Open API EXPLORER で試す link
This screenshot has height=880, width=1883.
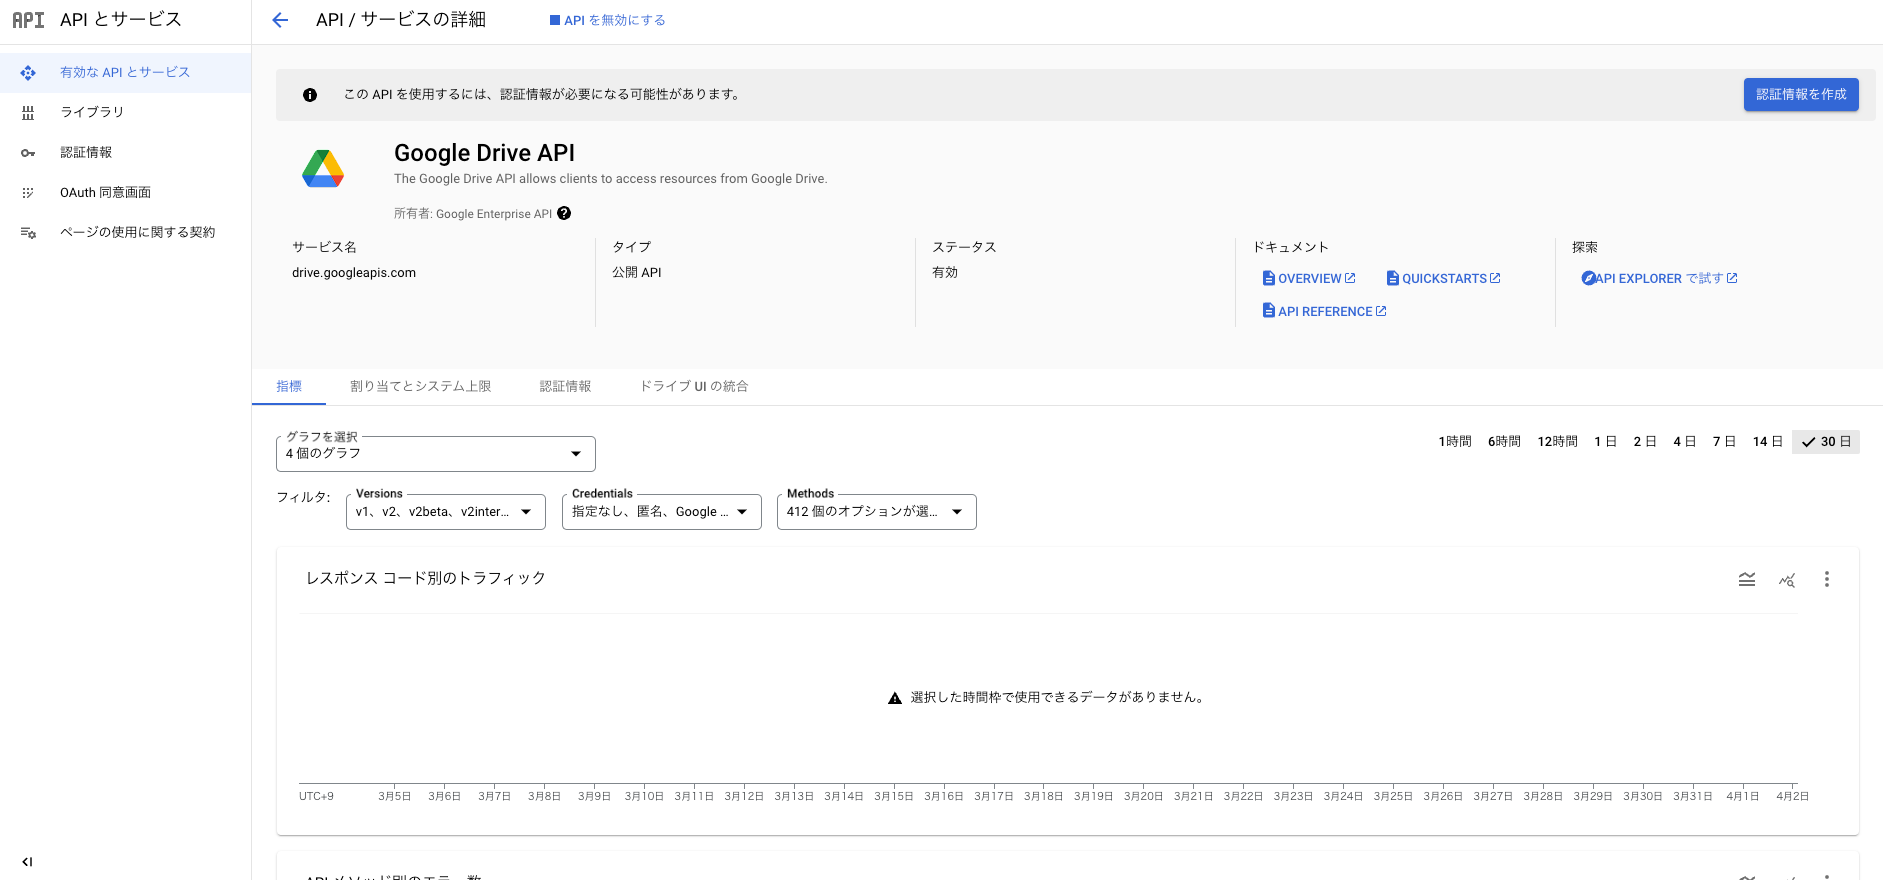click(x=1659, y=278)
